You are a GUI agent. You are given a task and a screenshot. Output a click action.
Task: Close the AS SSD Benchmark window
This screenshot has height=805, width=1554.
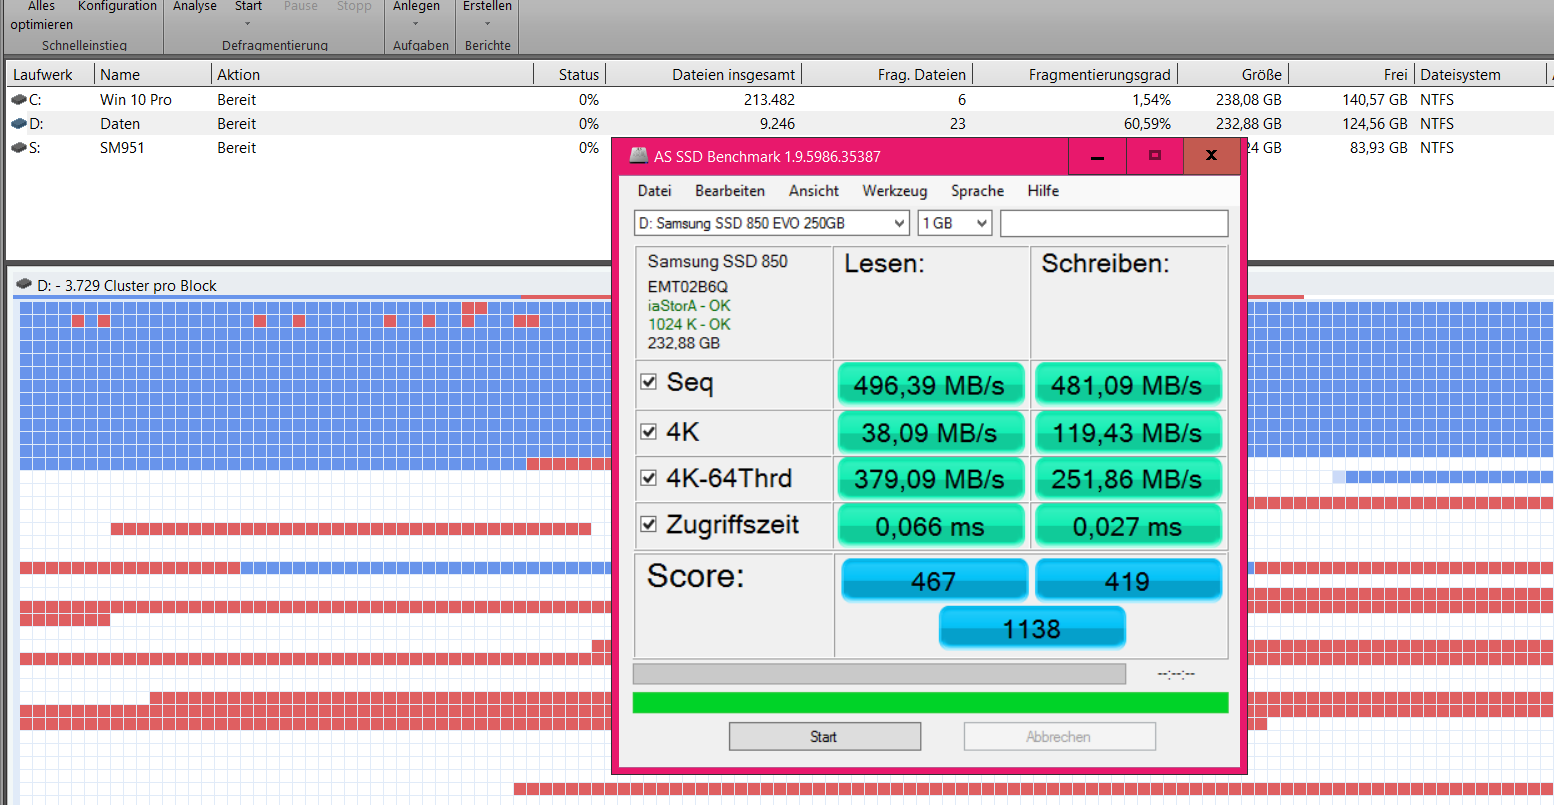[x=1211, y=157]
